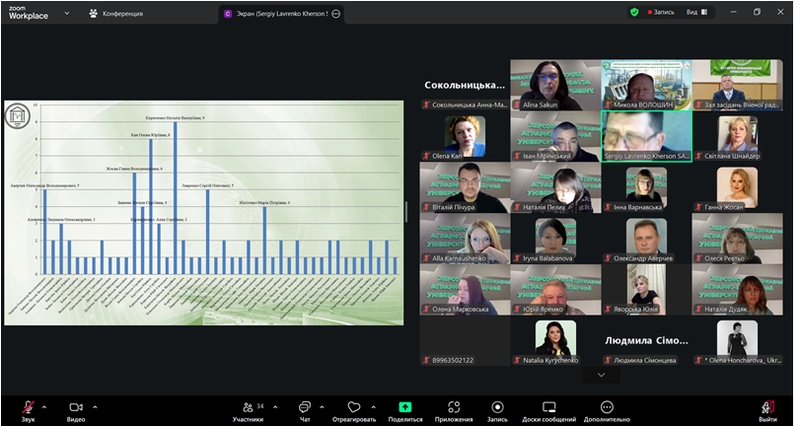Open the Приложения apps icon
The height and width of the screenshot is (426, 800).
coord(453,407)
